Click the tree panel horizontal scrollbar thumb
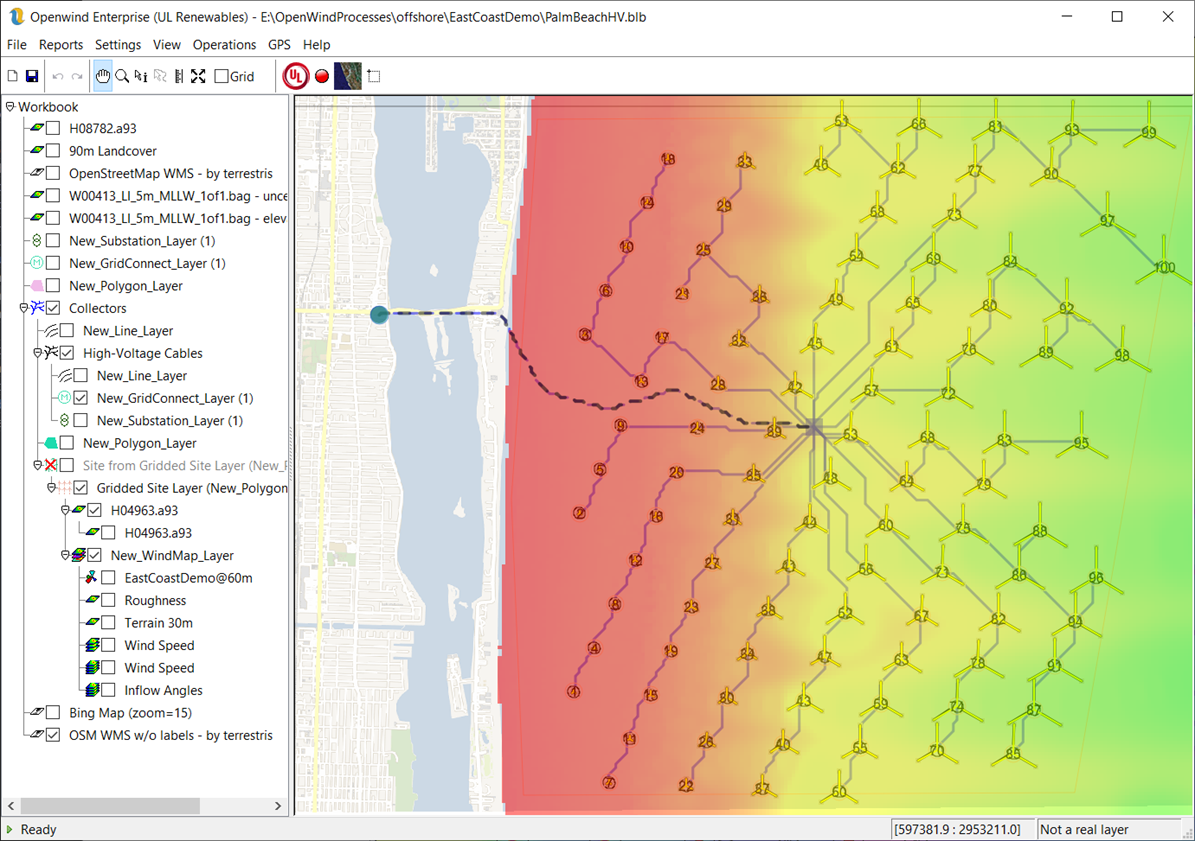Viewport: 1195px width, 841px height. coord(110,805)
